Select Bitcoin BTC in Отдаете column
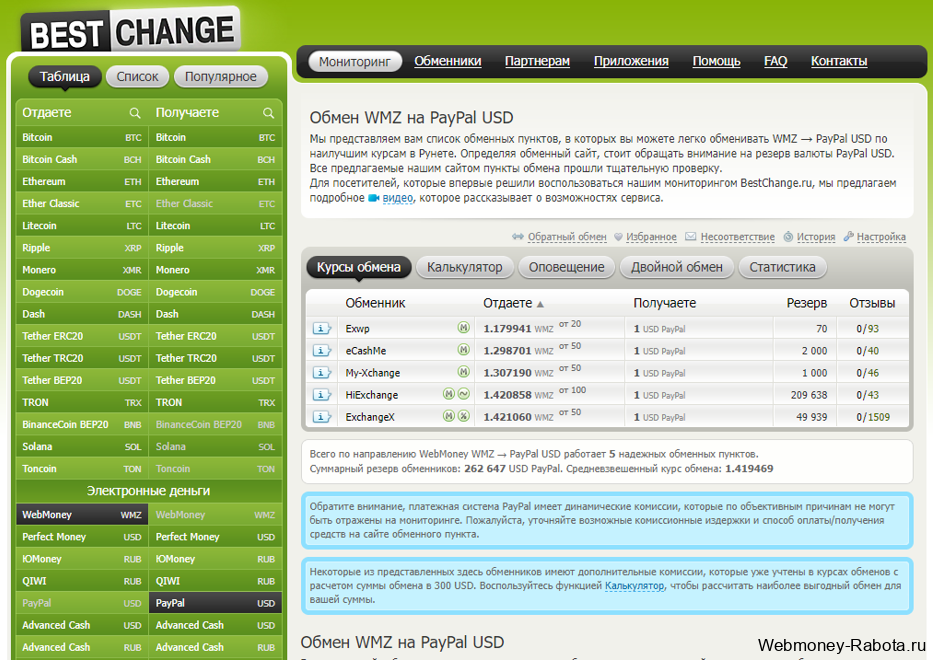This screenshot has height=661, width=933. coord(82,137)
